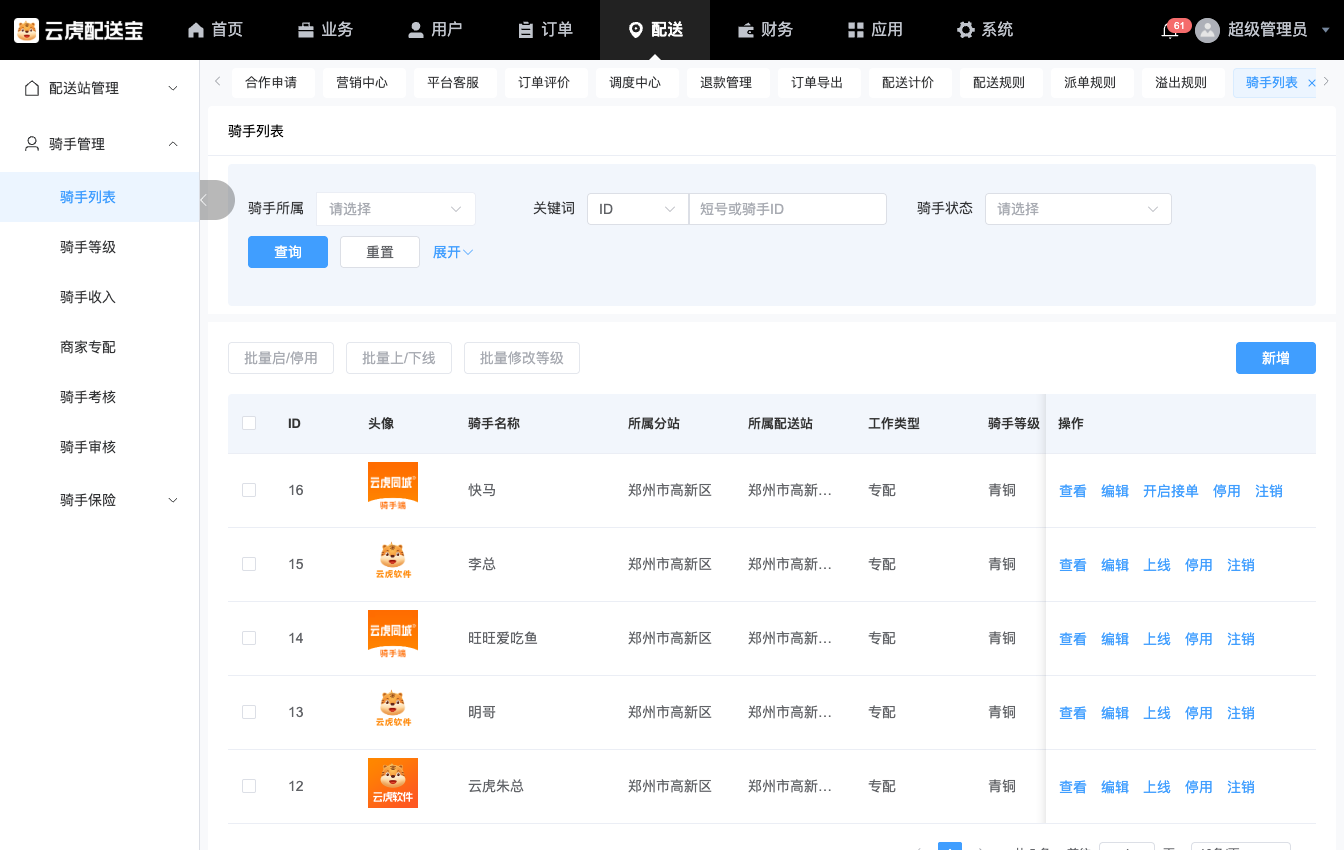Viewport: 1344px width, 850px height.
Task: Open the 骑手所属 dropdown
Action: point(396,209)
